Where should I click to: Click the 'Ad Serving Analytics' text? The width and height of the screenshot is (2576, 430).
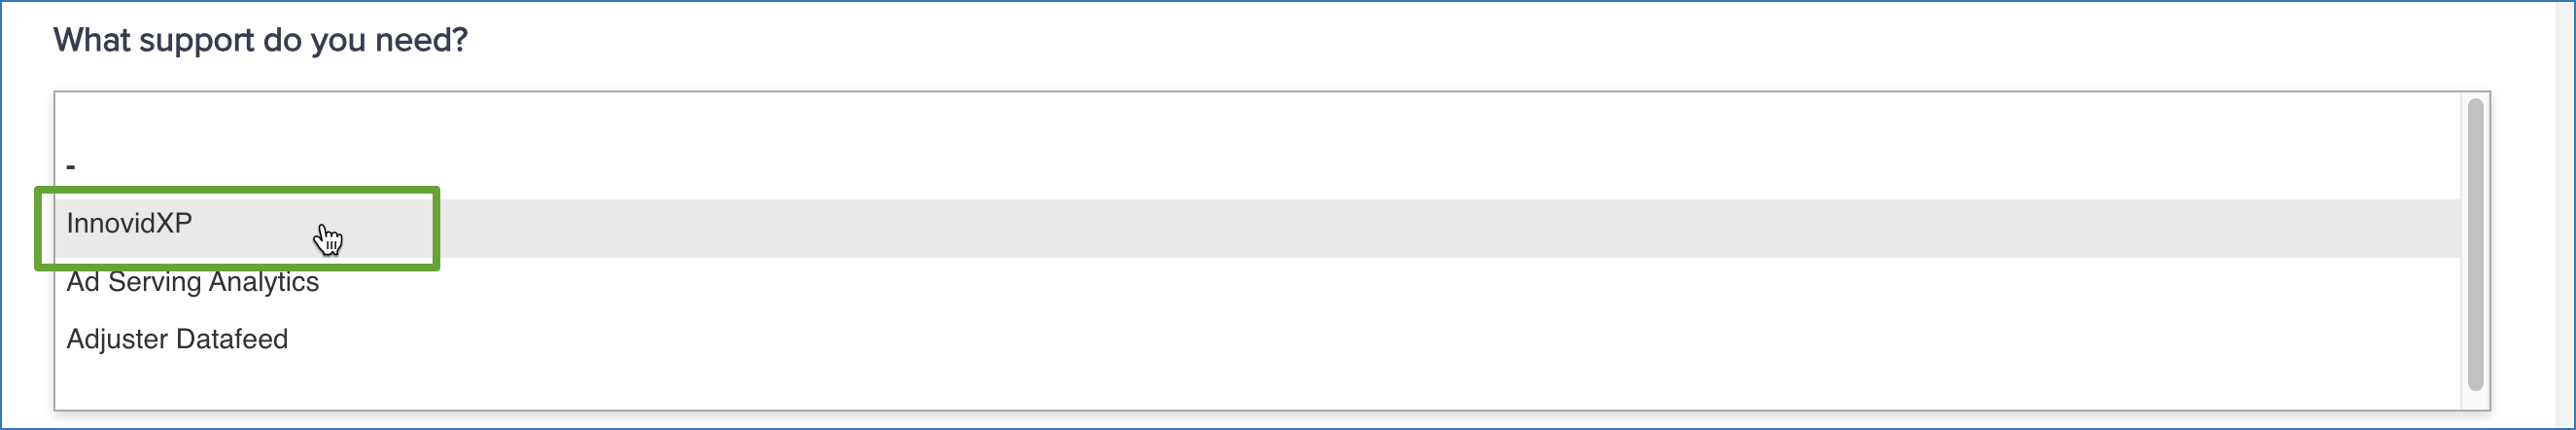(x=192, y=283)
